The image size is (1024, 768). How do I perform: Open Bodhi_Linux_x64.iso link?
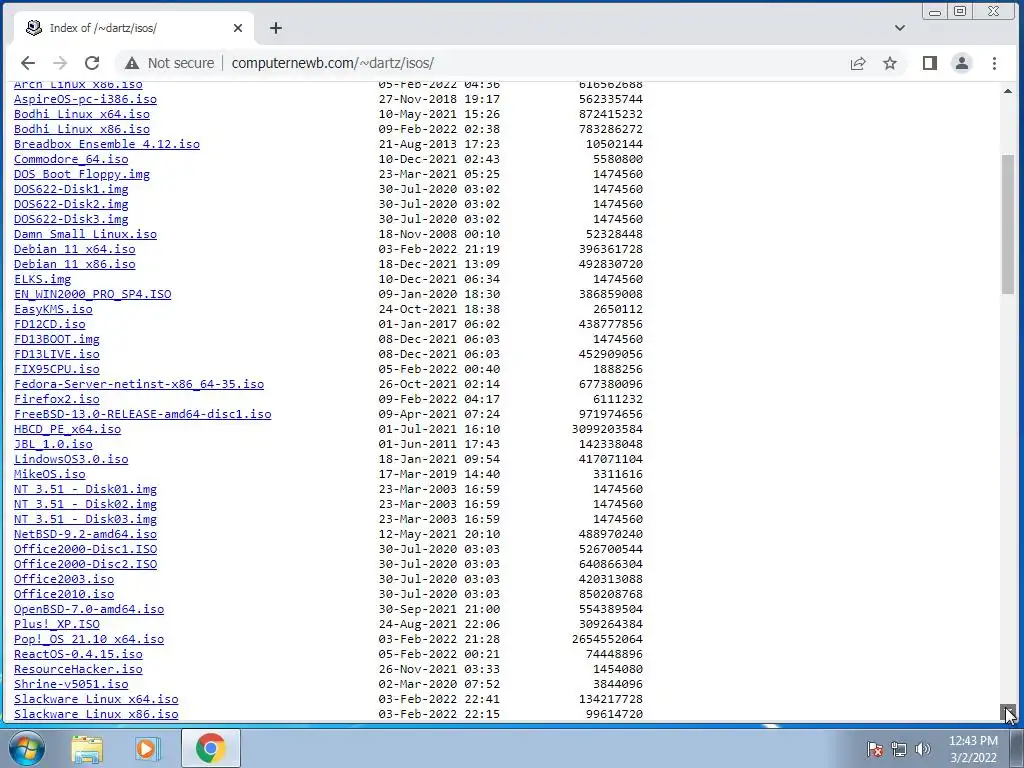point(82,114)
